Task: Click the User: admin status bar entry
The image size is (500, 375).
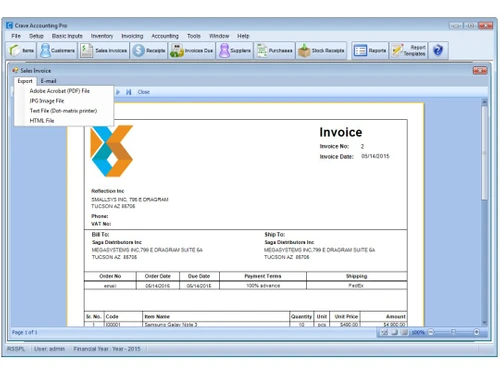Action: tap(49, 349)
